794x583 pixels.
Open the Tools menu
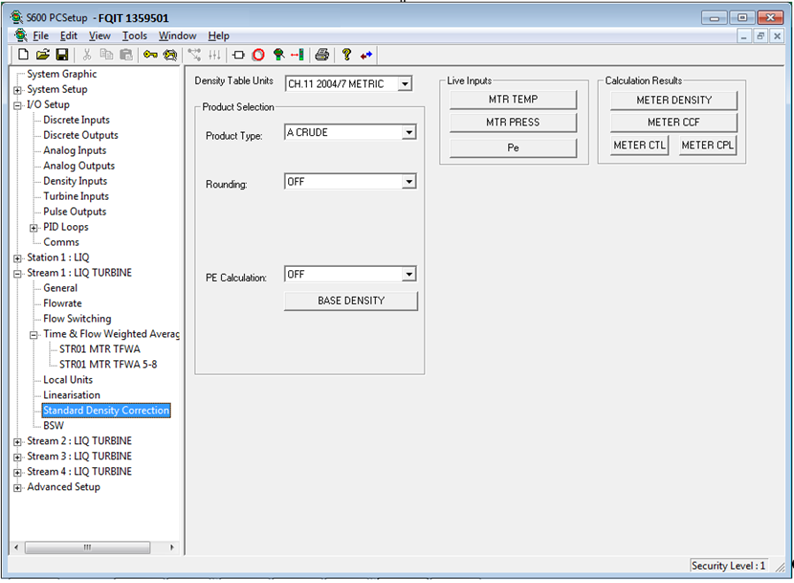[135, 36]
